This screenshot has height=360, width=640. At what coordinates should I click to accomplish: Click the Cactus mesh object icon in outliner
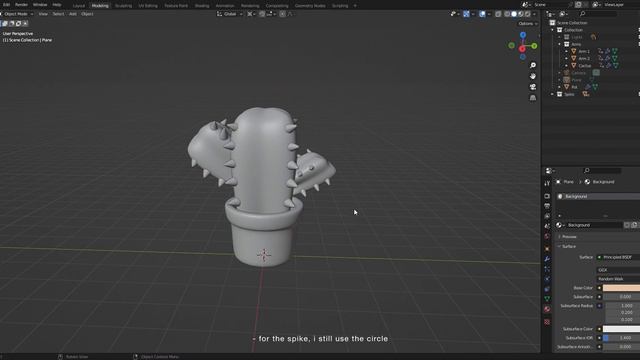(574, 66)
